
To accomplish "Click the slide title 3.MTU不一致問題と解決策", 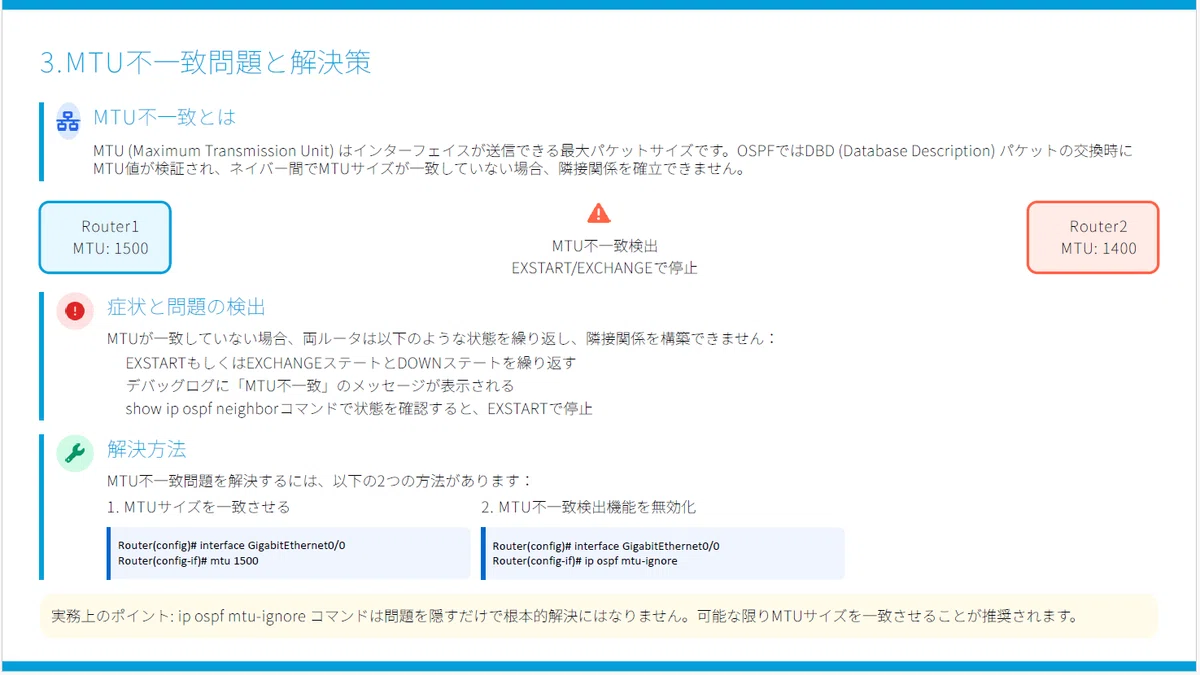I will (x=206, y=62).
